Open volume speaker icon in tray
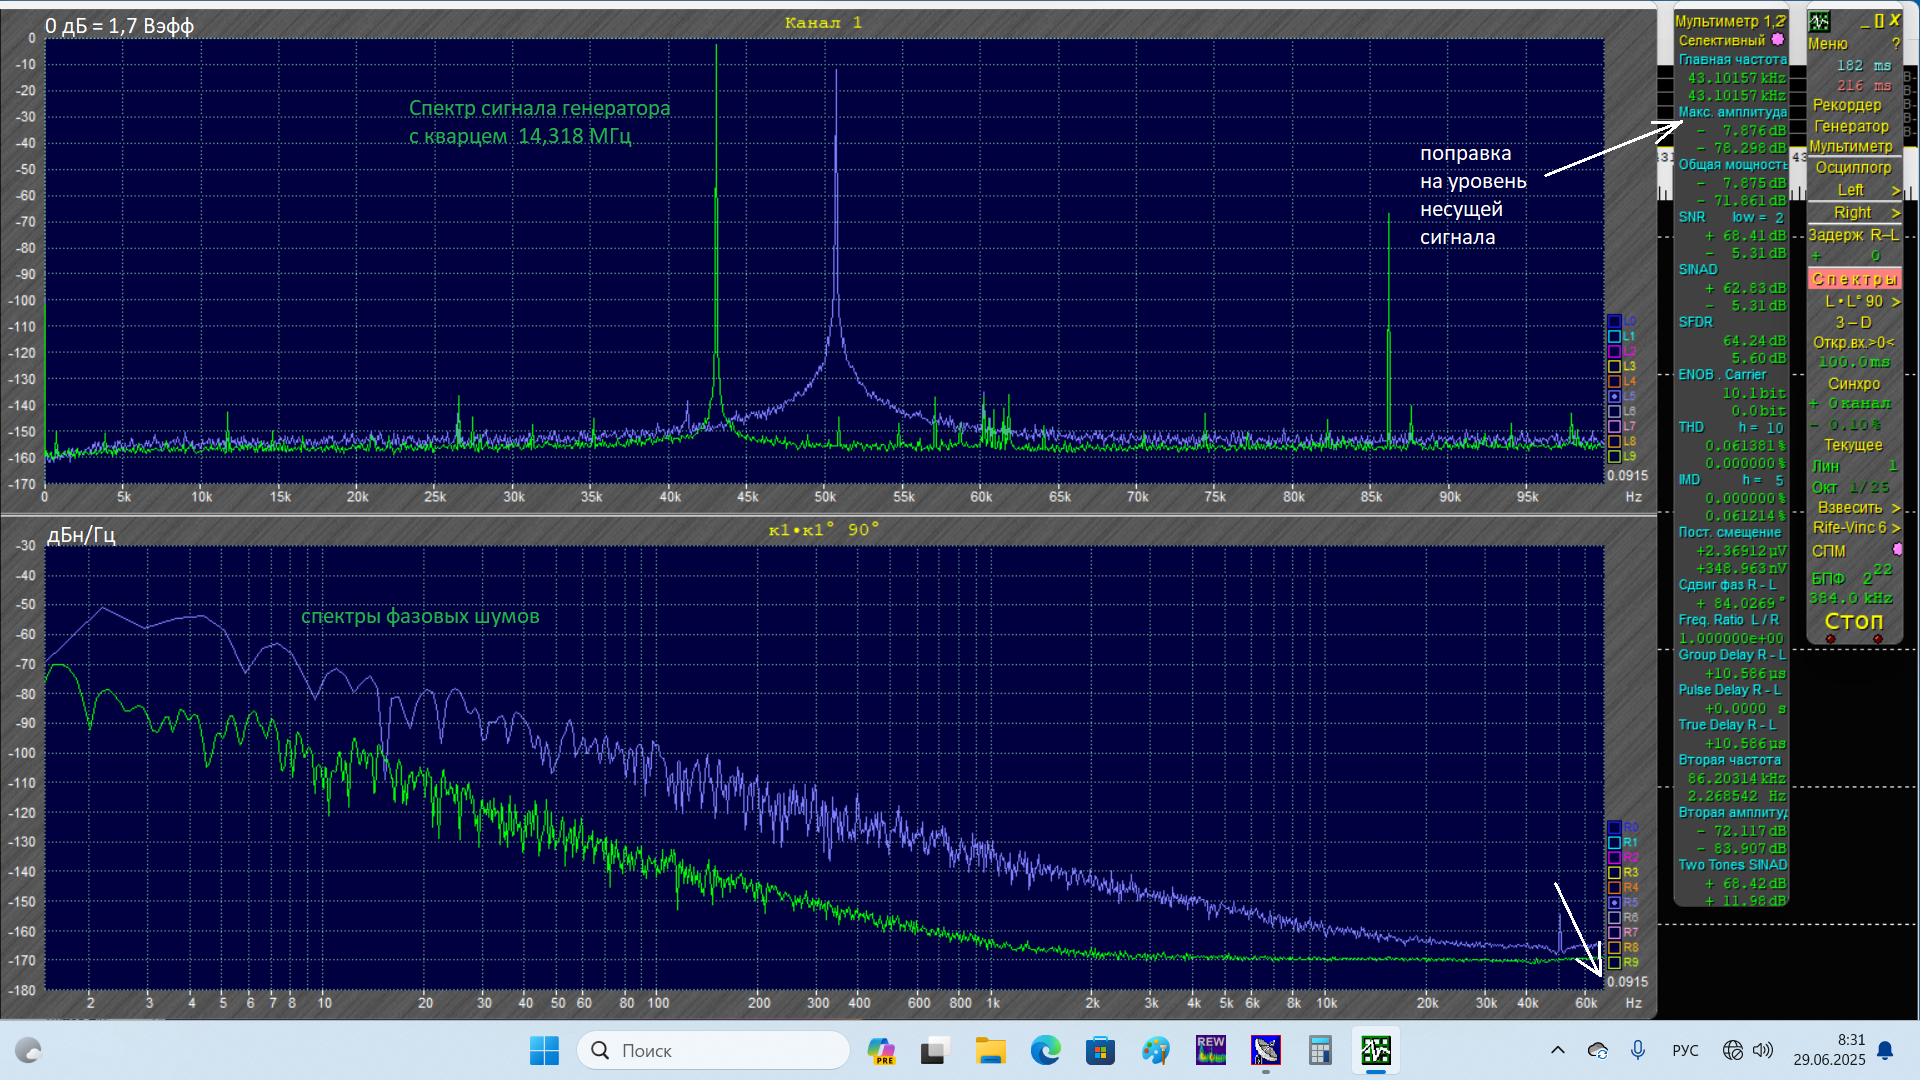This screenshot has width=1920, height=1080. click(1762, 1050)
